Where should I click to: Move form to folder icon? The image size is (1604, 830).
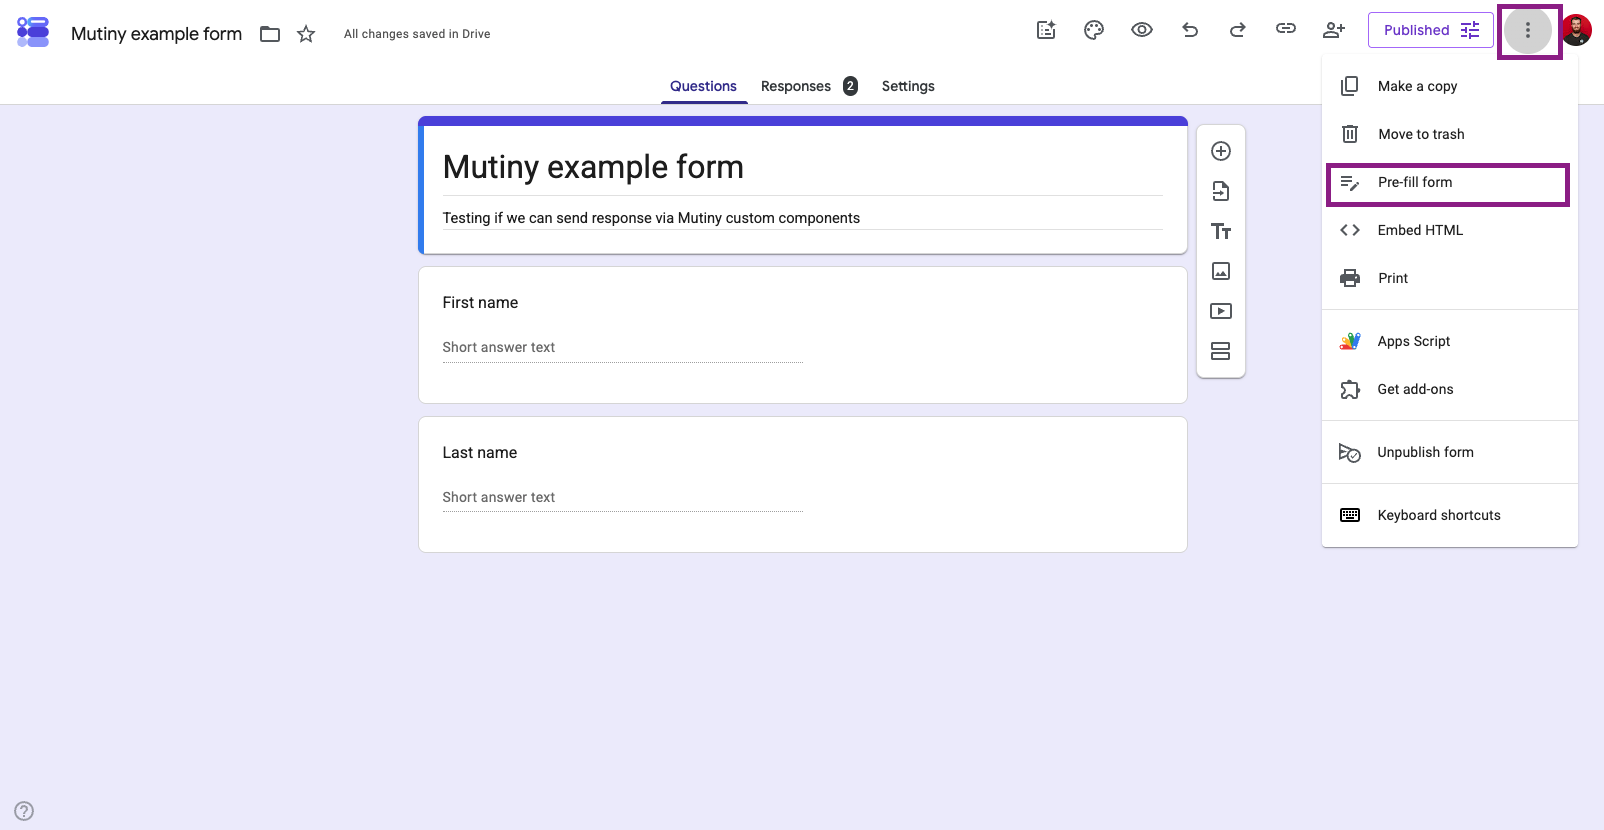(x=270, y=34)
